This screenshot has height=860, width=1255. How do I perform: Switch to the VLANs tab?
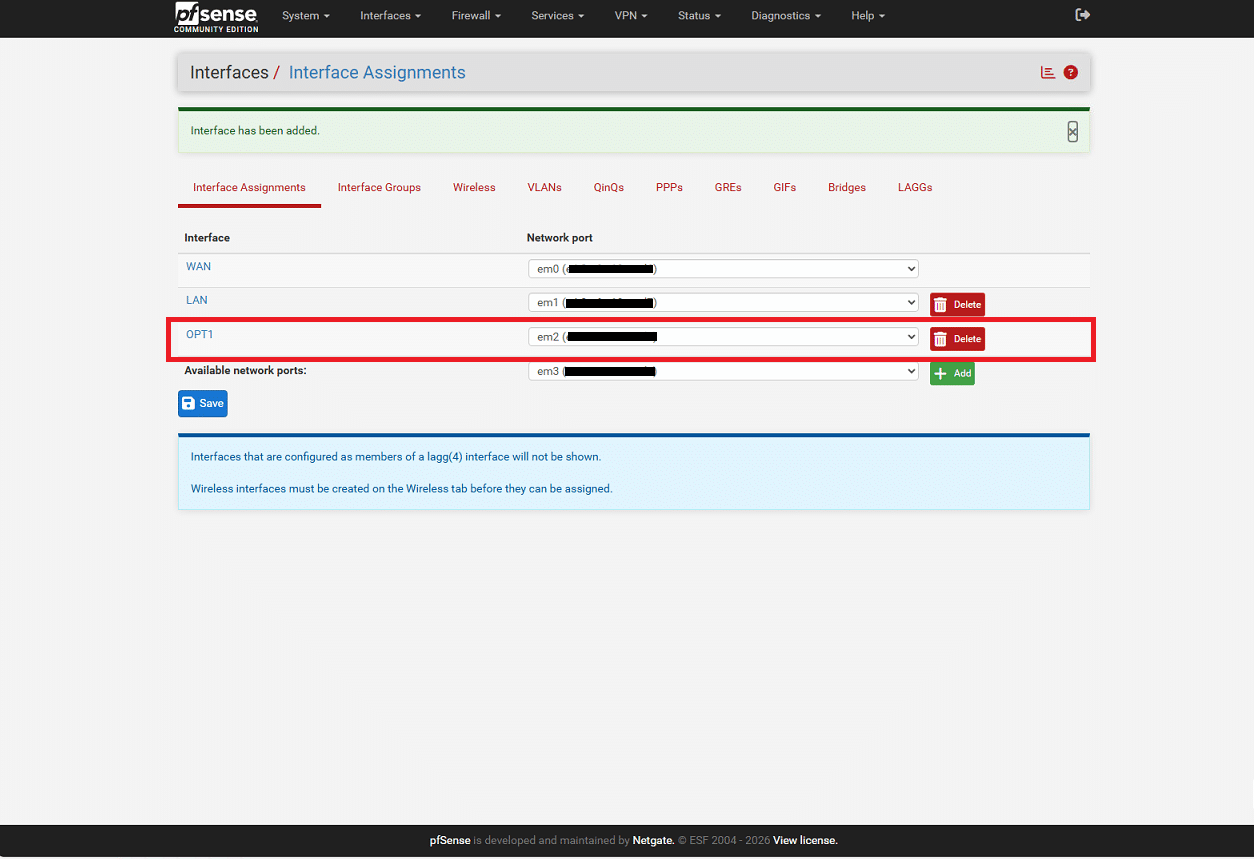coord(544,187)
